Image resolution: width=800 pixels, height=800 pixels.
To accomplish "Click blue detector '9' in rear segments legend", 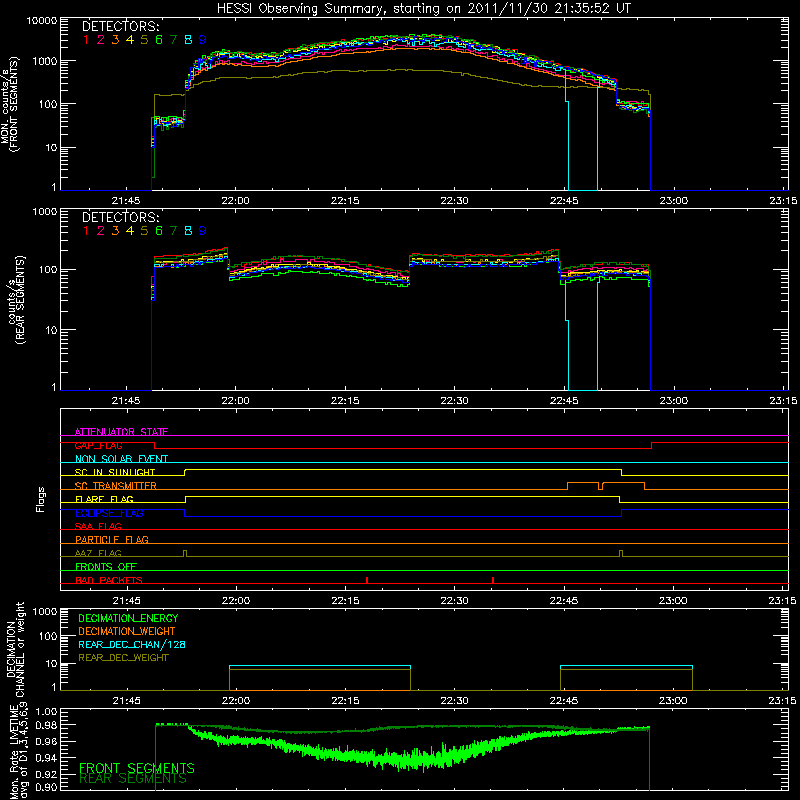I will [203, 231].
